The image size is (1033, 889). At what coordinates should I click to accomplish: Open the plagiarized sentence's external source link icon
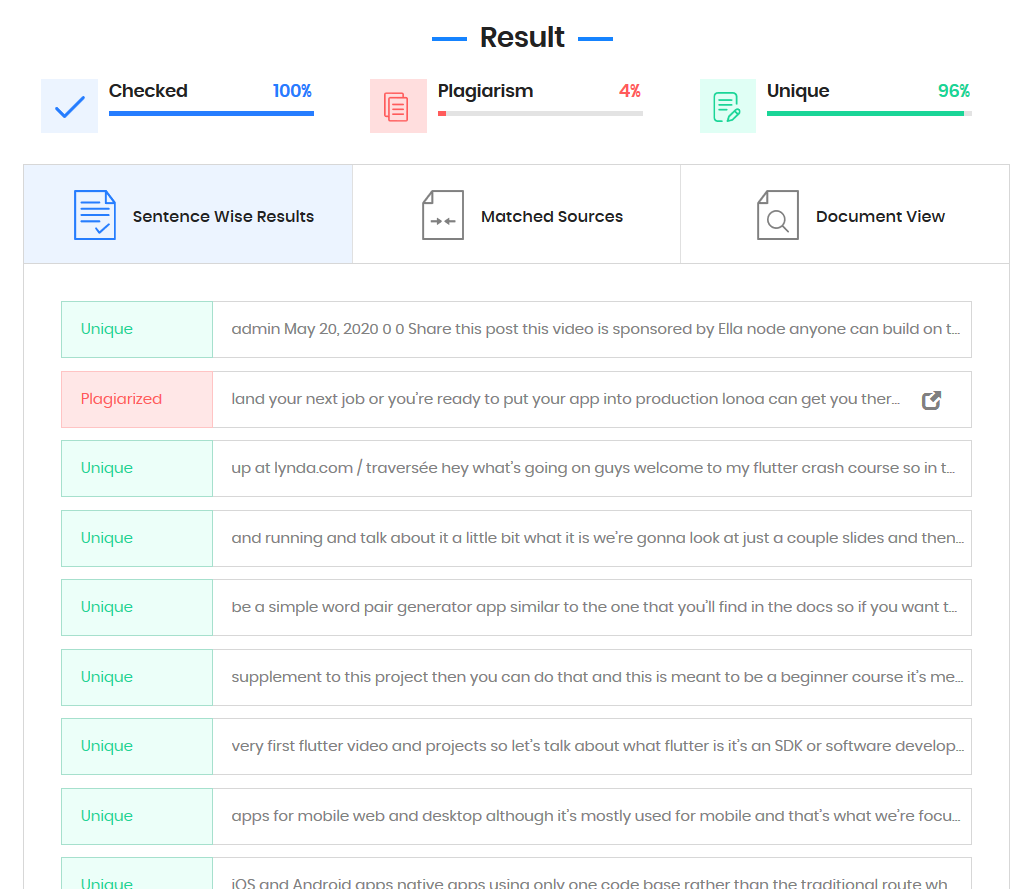931,400
